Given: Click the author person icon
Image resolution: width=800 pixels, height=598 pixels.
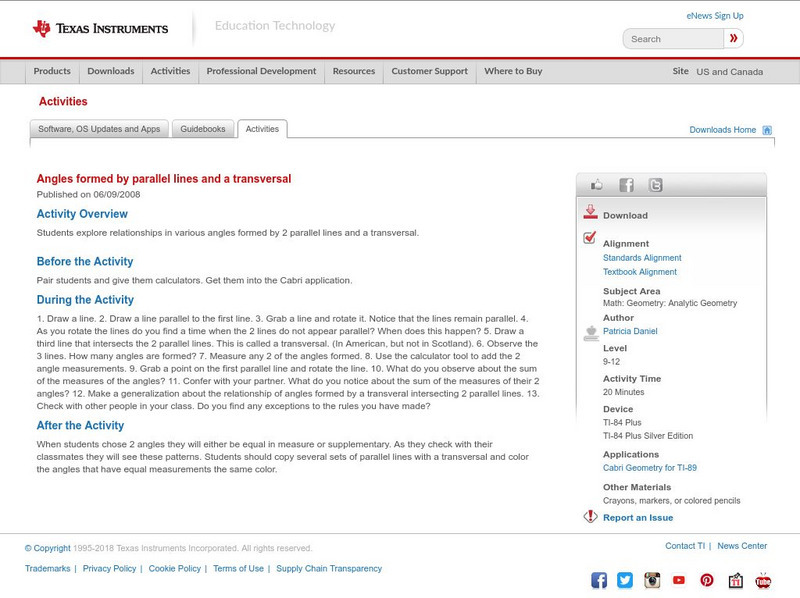Looking at the screenshot, I should tap(591, 333).
